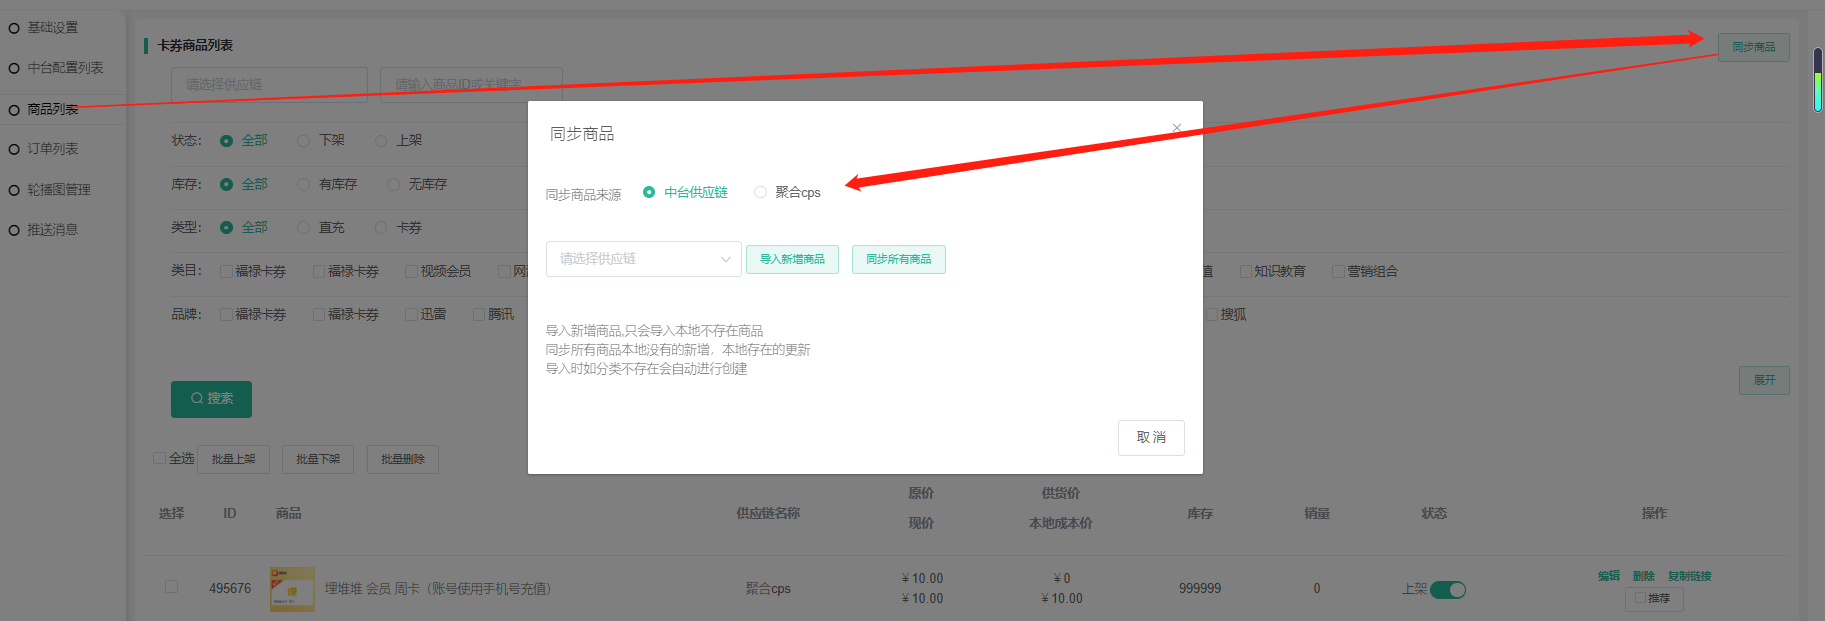Check 营销组合 category checkbox
Screen dimensions: 1825x621
(1338, 271)
